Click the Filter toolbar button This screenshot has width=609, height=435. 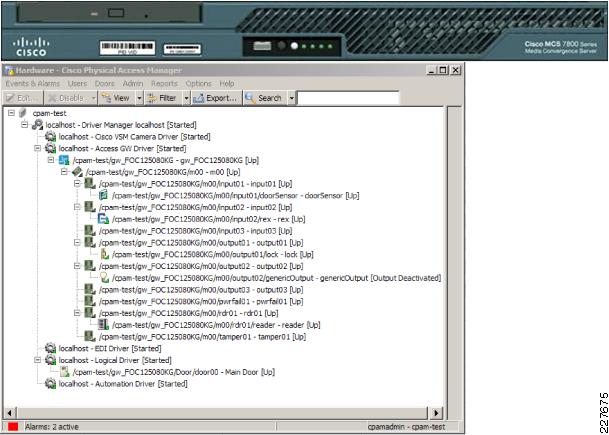[163, 98]
